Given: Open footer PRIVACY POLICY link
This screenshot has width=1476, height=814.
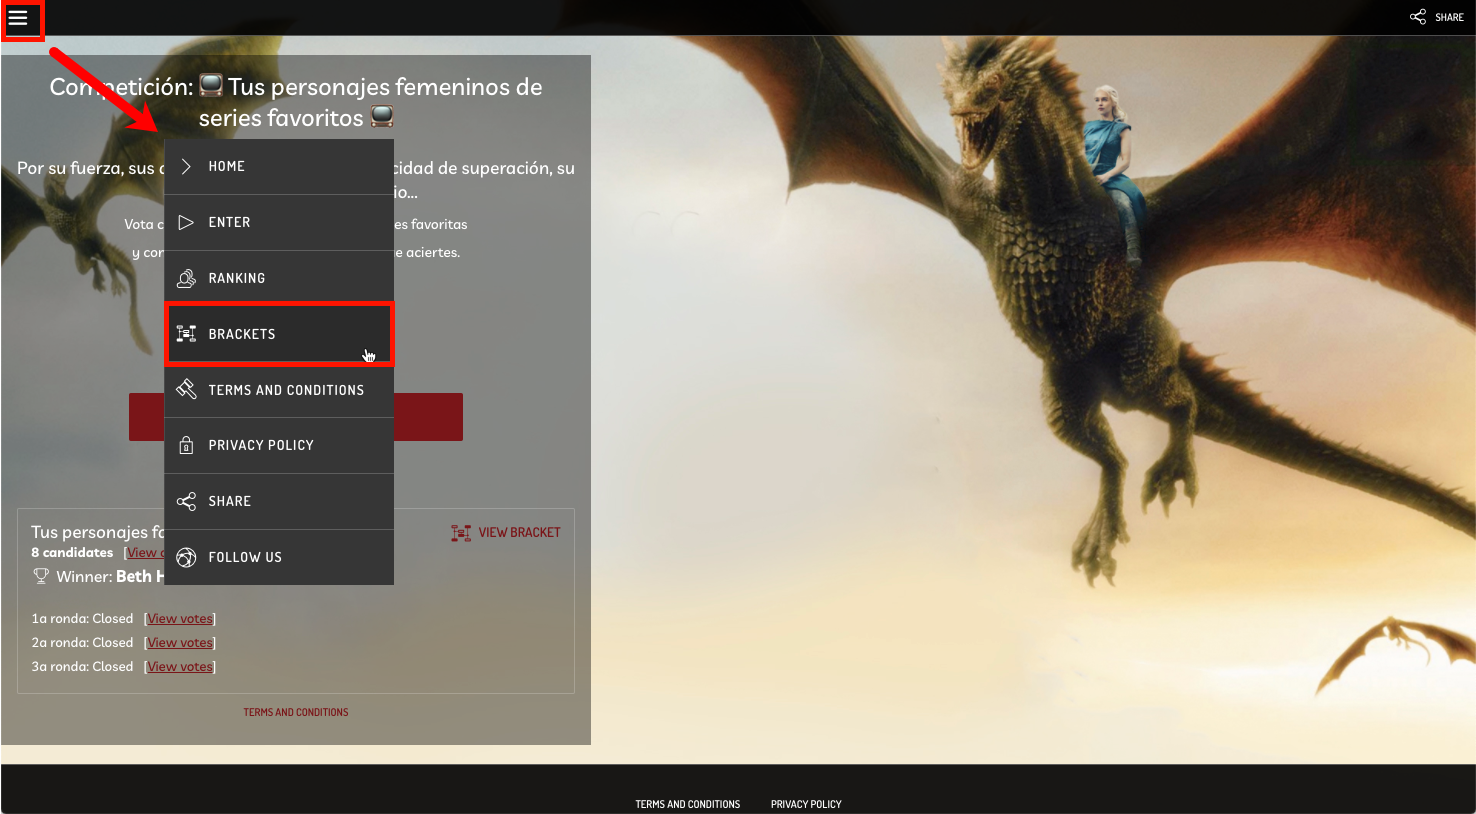Looking at the screenshot, I should pyautogui.click(x=806, y=804).
